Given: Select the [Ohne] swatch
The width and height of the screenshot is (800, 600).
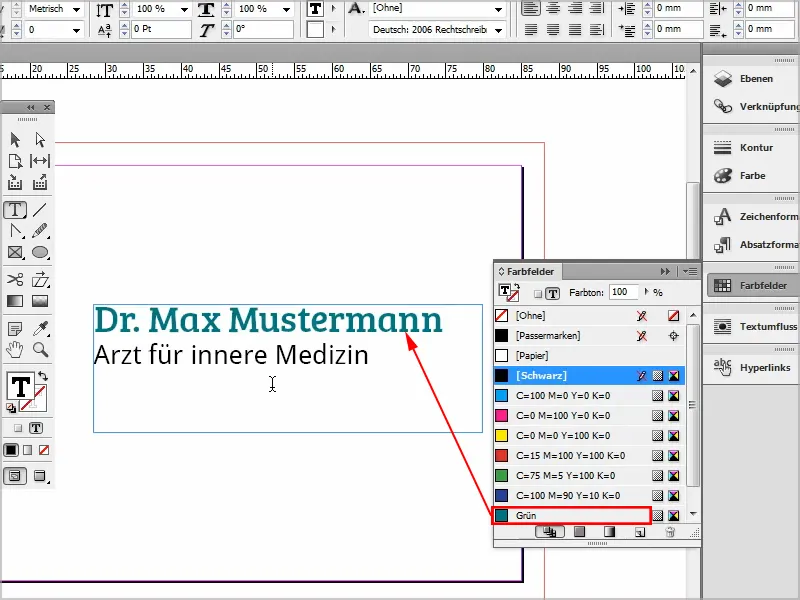Looking at the screenshot, I should 589,315.
